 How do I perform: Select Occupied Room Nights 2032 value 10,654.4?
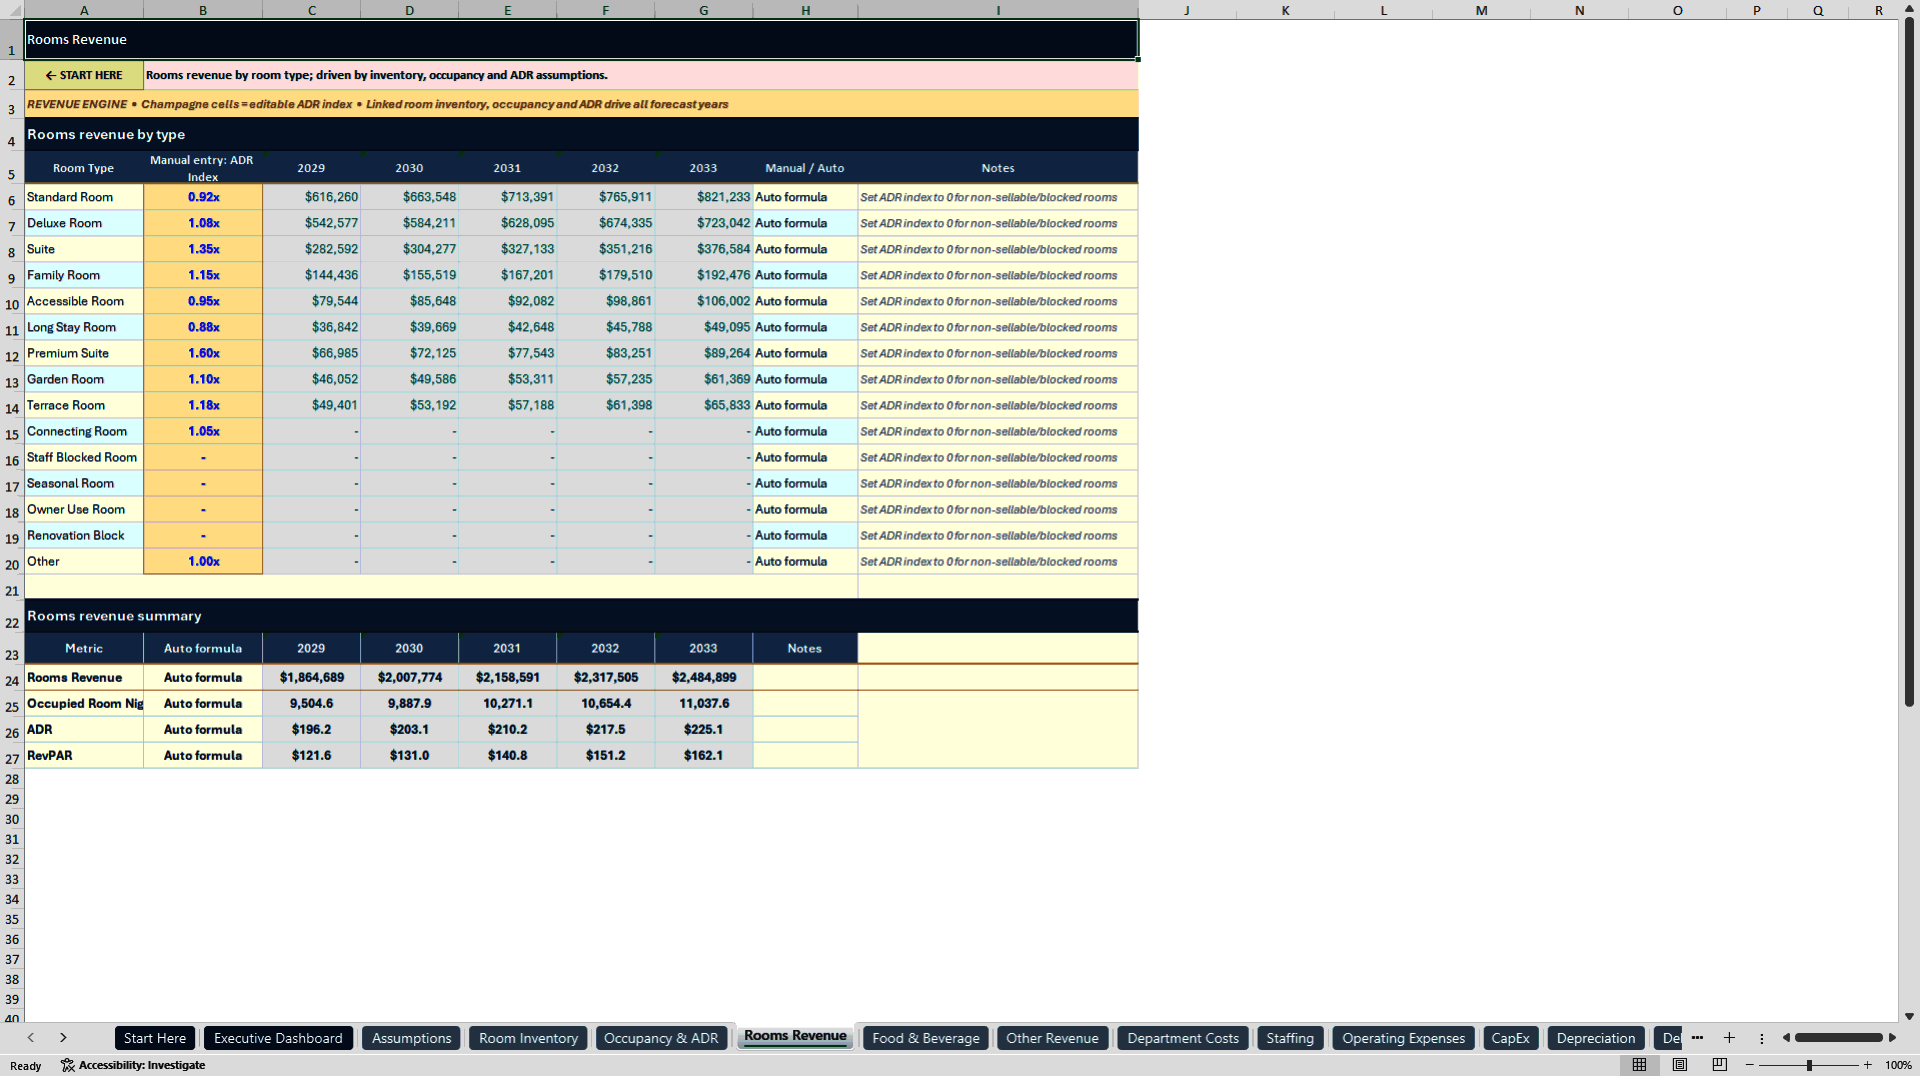605,703
